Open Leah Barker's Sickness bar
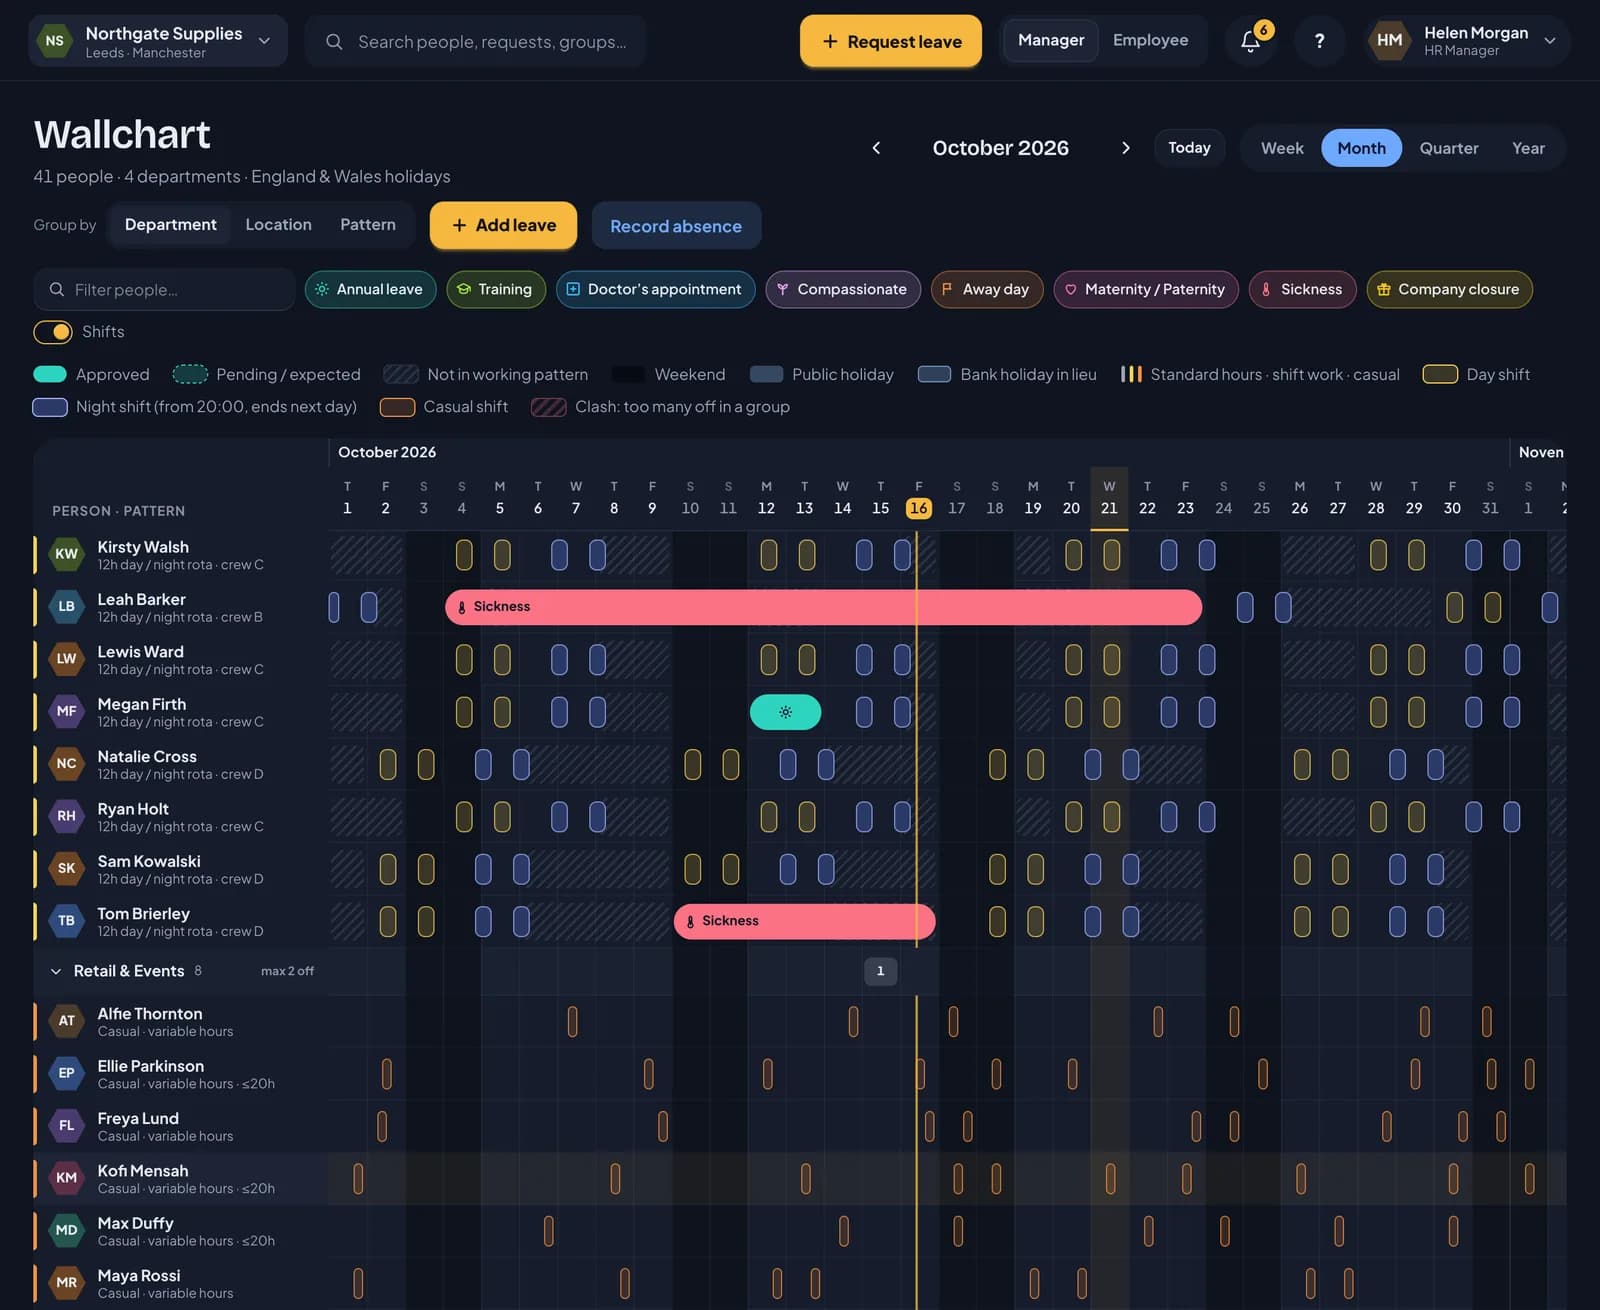 pos(823,607)
